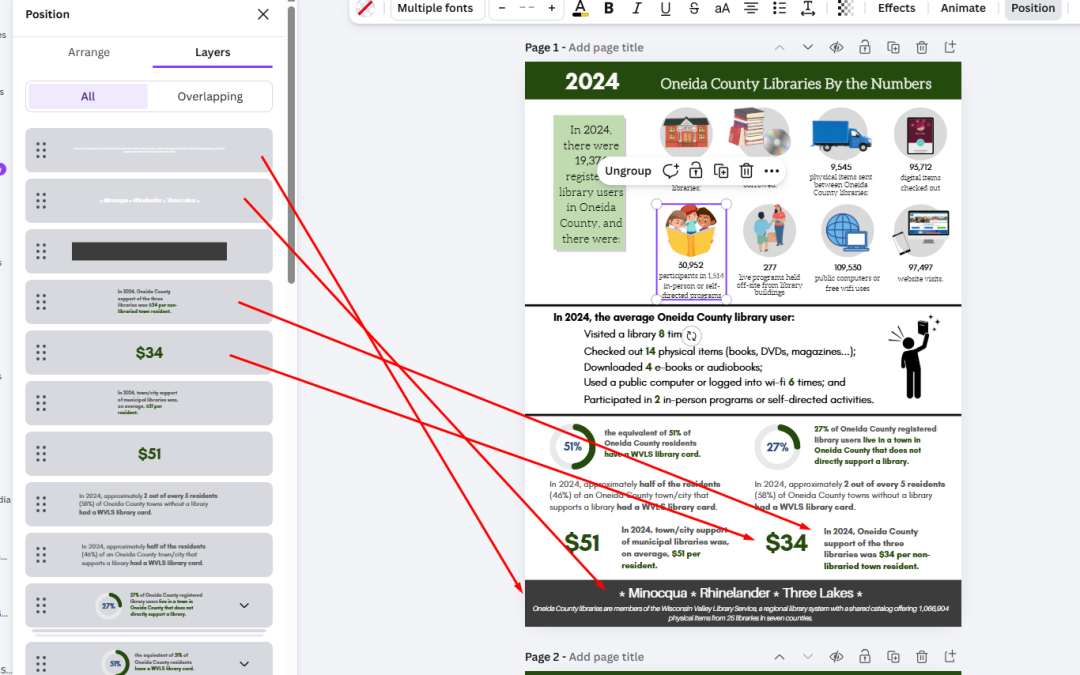Expand the 27% layer entry chevron

click(244, 605)
